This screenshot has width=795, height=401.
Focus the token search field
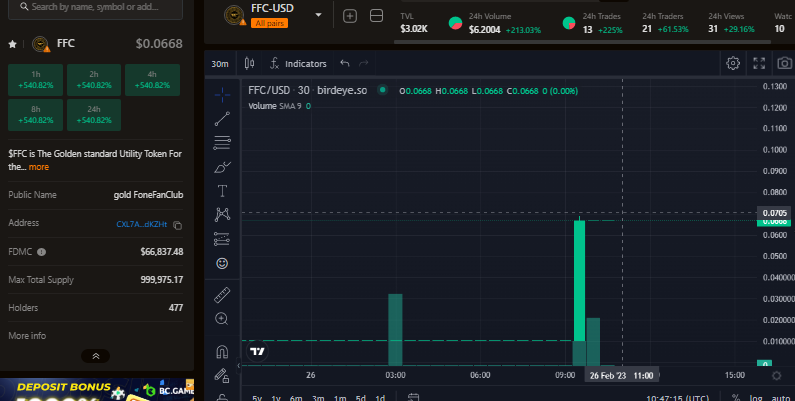tap(95, 7)
